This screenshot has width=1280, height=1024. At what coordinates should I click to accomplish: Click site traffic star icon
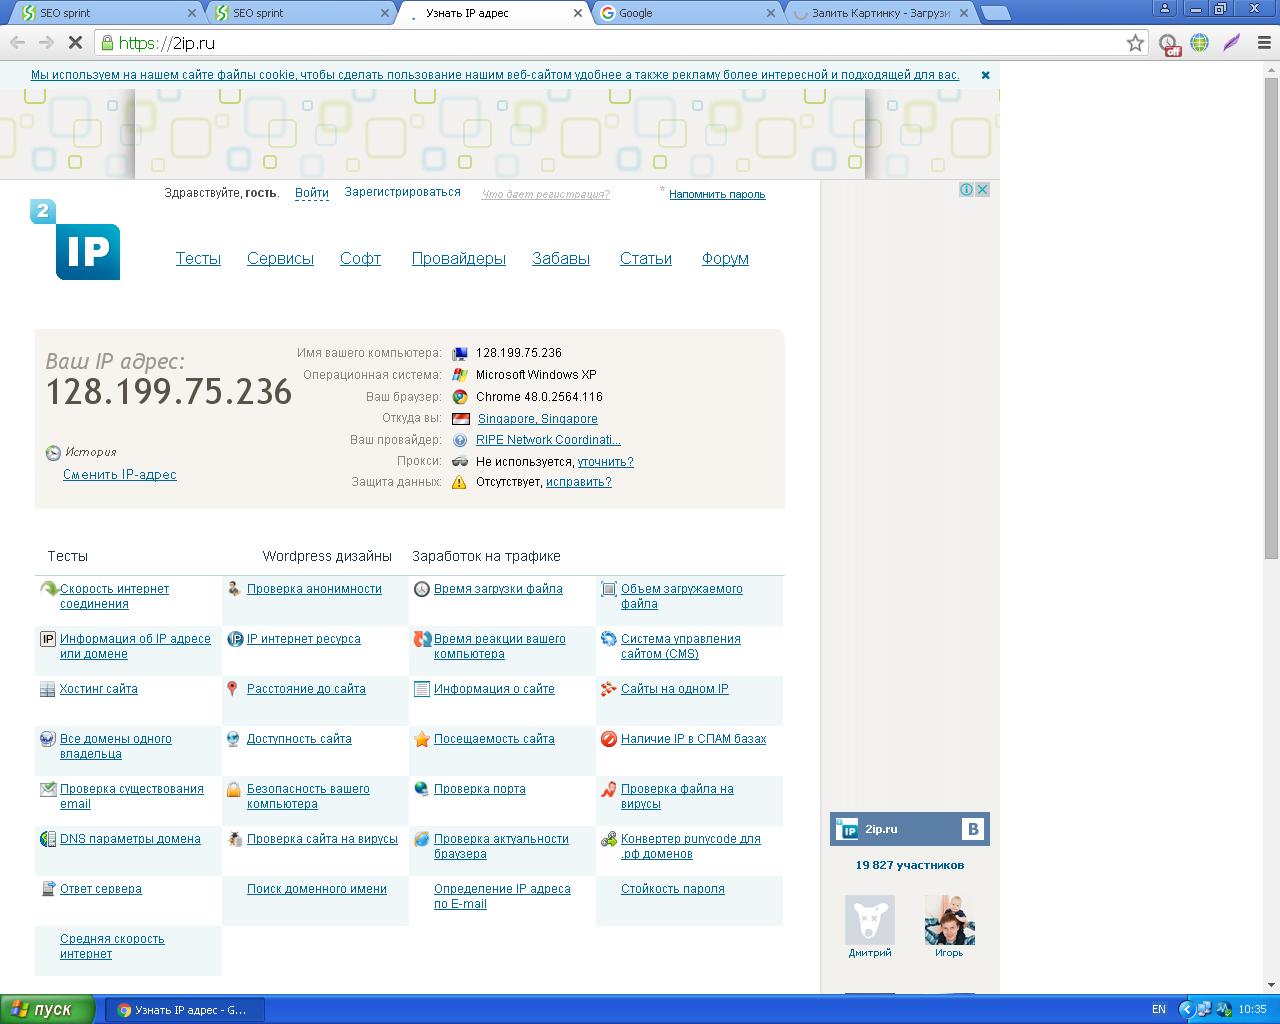coord(422,739)
